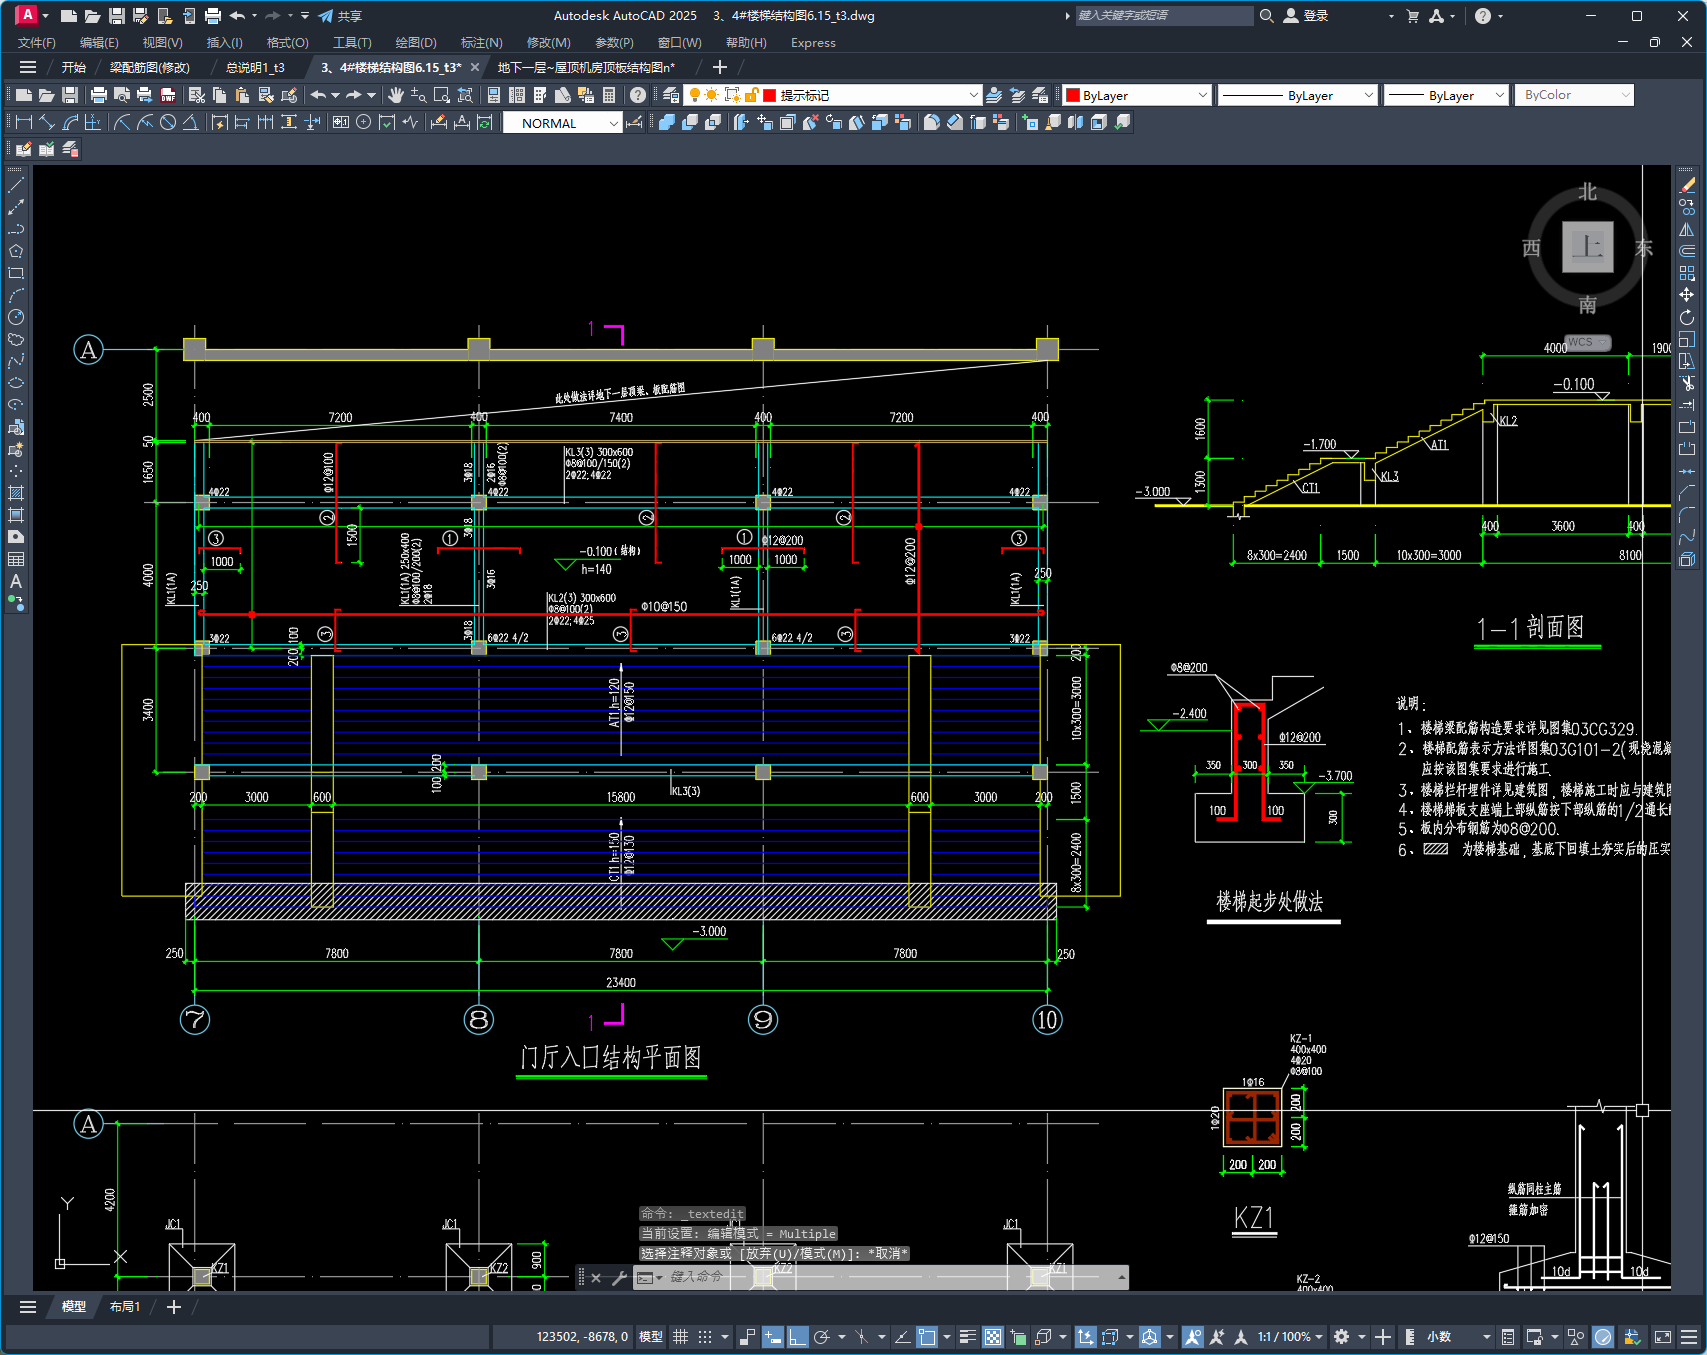The width and height of the screenshot is (1707, 1355).
Task: Click the Center Mark dimension icon
Action: pyautogui.click(x=364, y=122)
